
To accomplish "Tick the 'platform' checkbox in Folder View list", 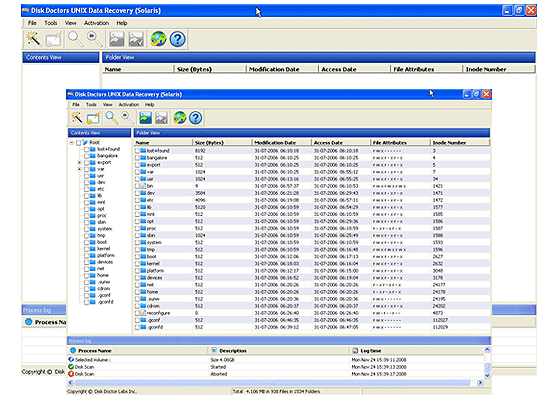I will point(137,270).
